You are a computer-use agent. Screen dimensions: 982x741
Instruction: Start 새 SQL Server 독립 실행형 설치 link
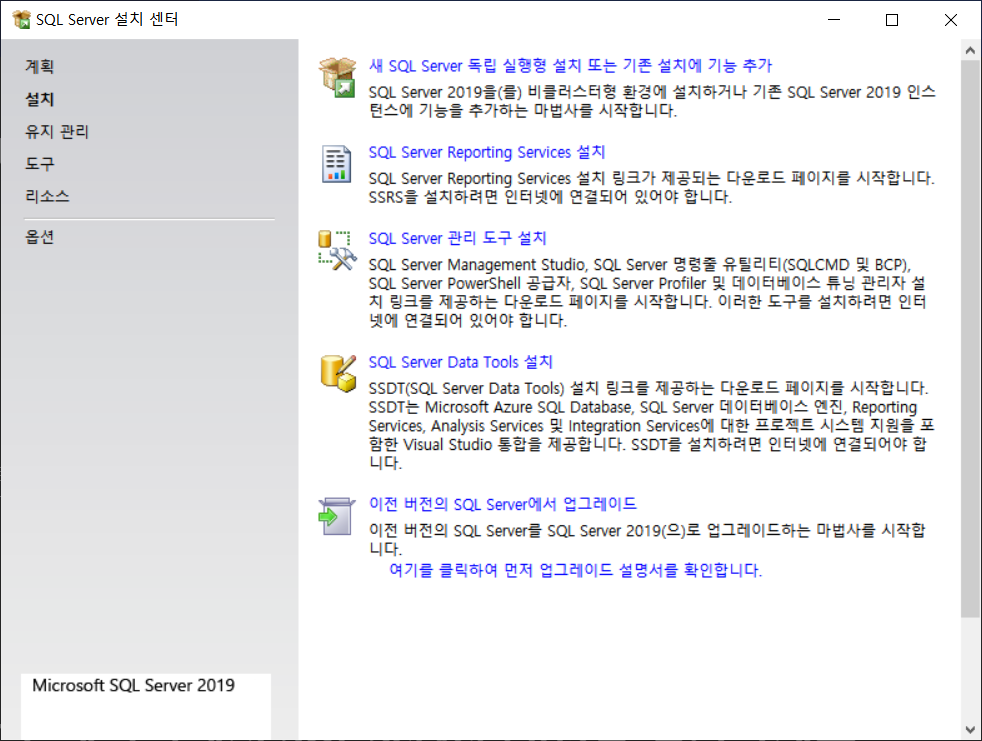pyautogui.click(x=570, y=66)
